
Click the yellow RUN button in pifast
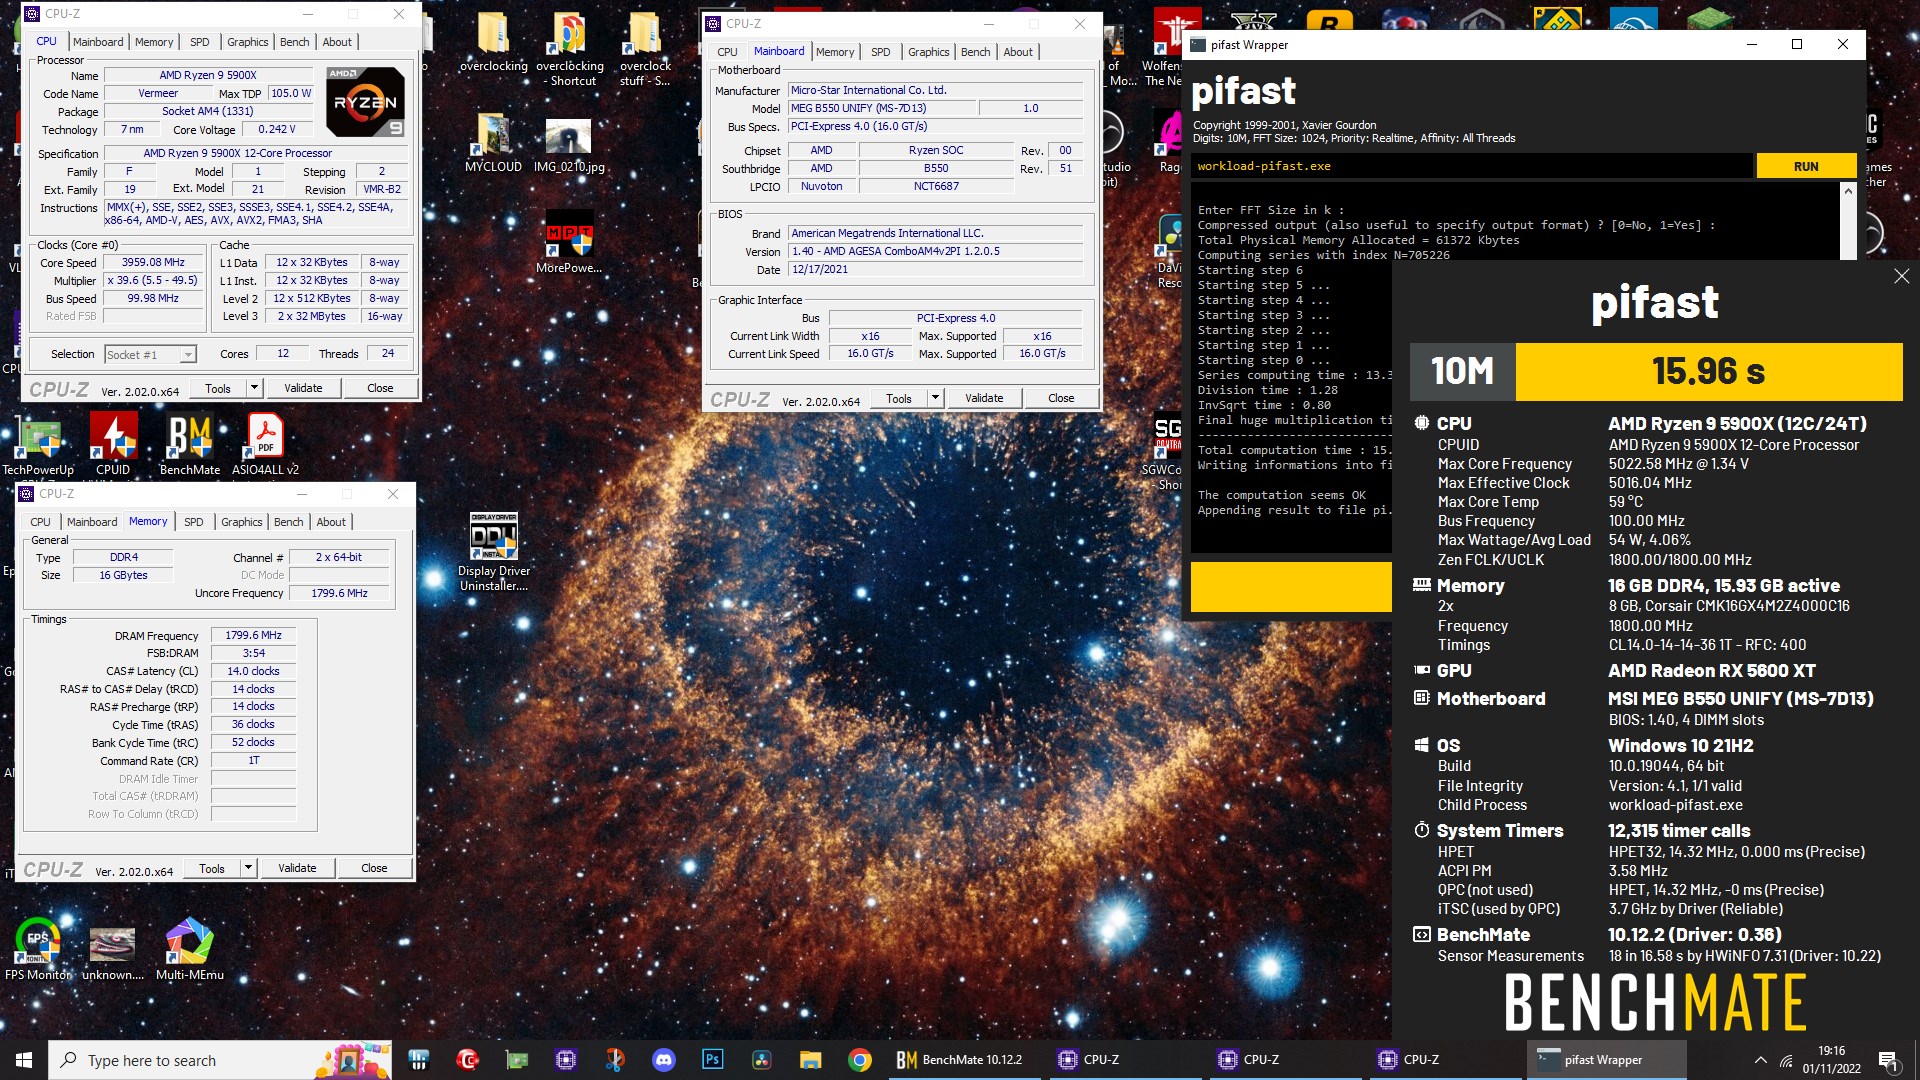[1806, 166]
